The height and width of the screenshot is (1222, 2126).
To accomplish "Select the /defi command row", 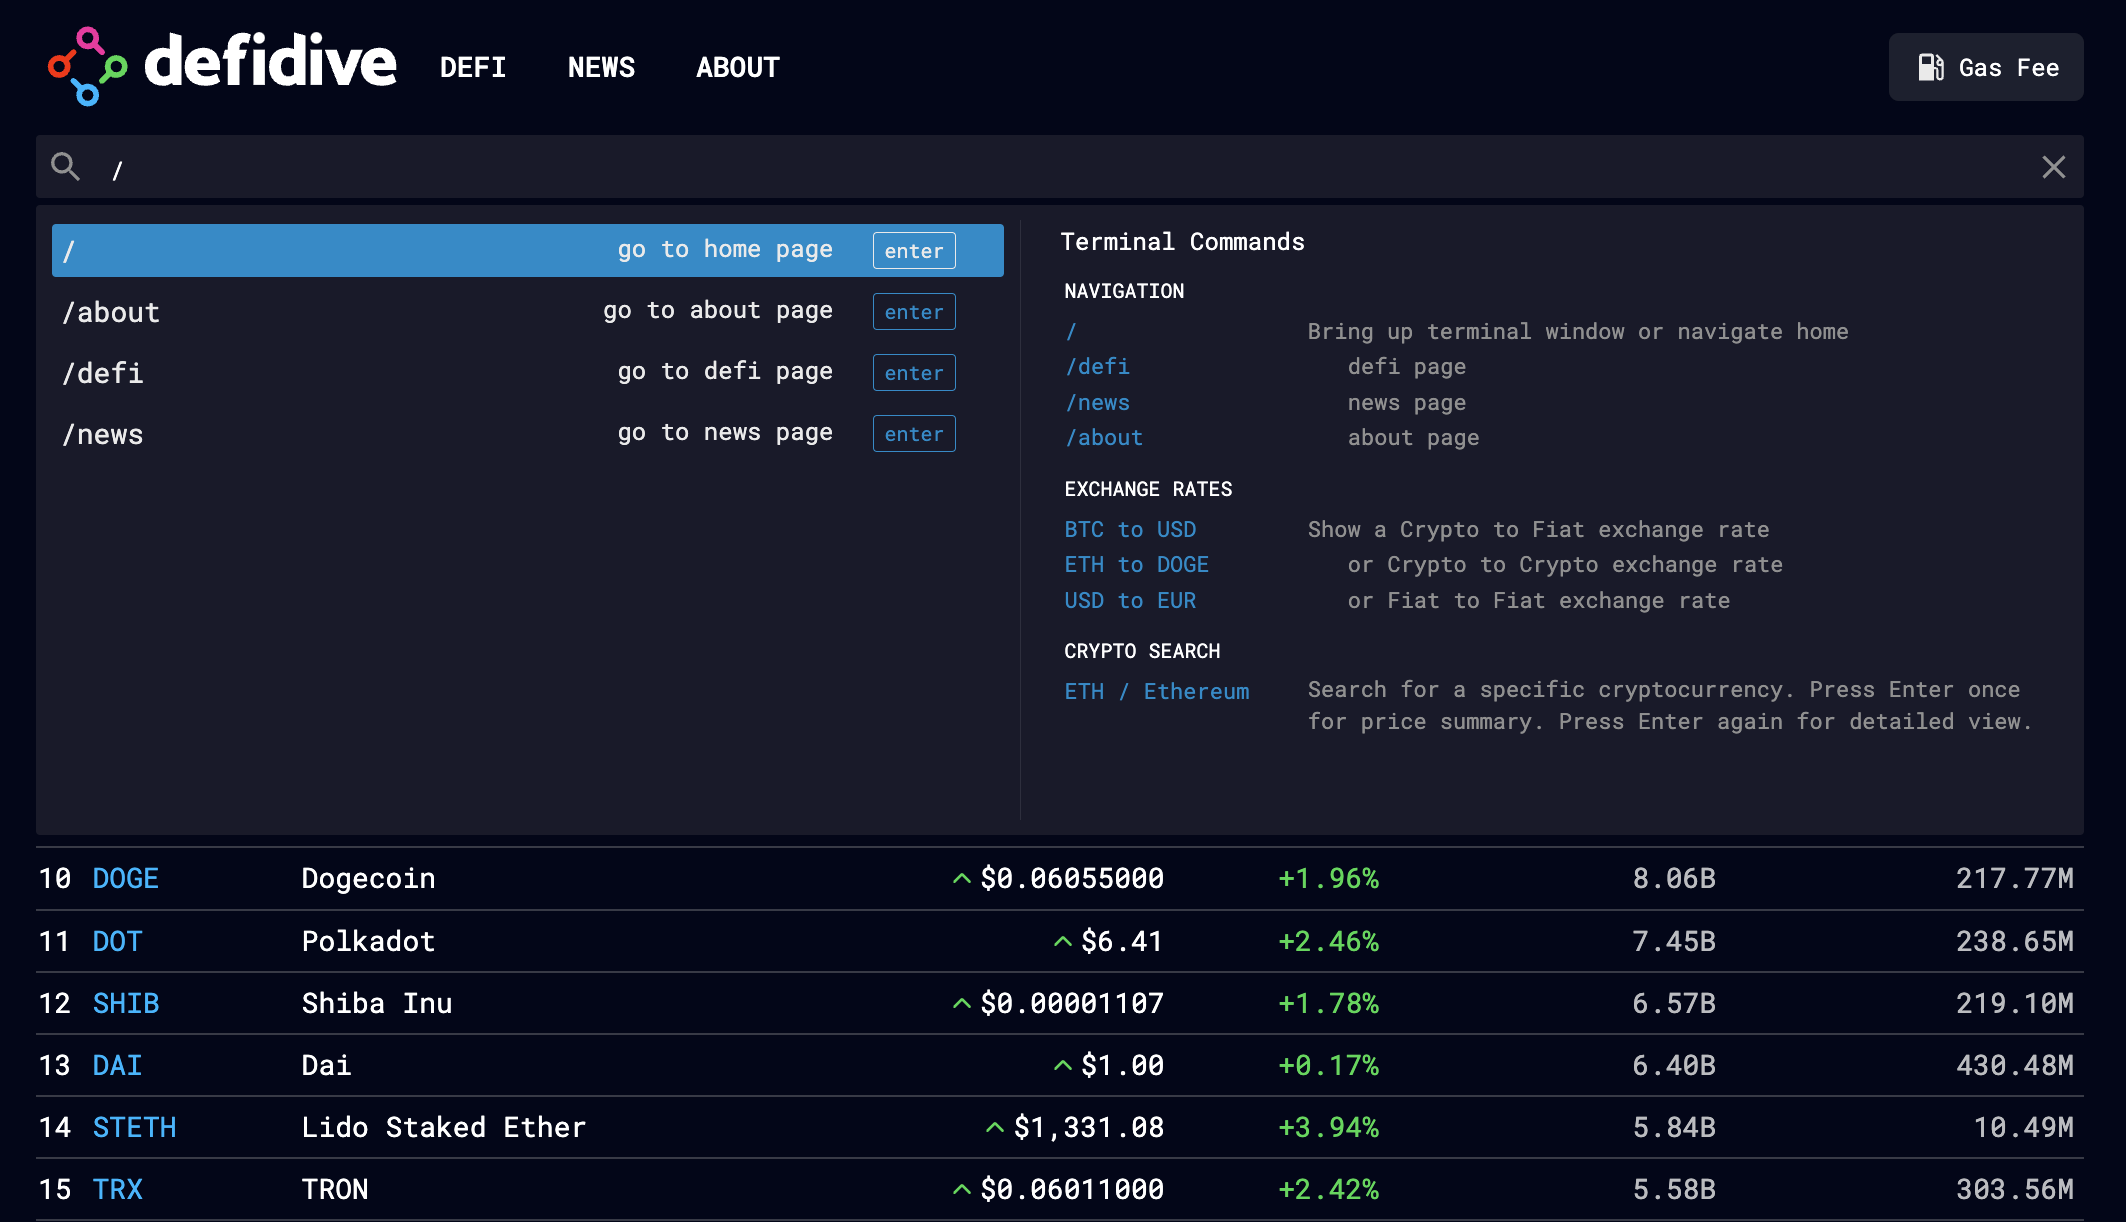I will point(528,372).
